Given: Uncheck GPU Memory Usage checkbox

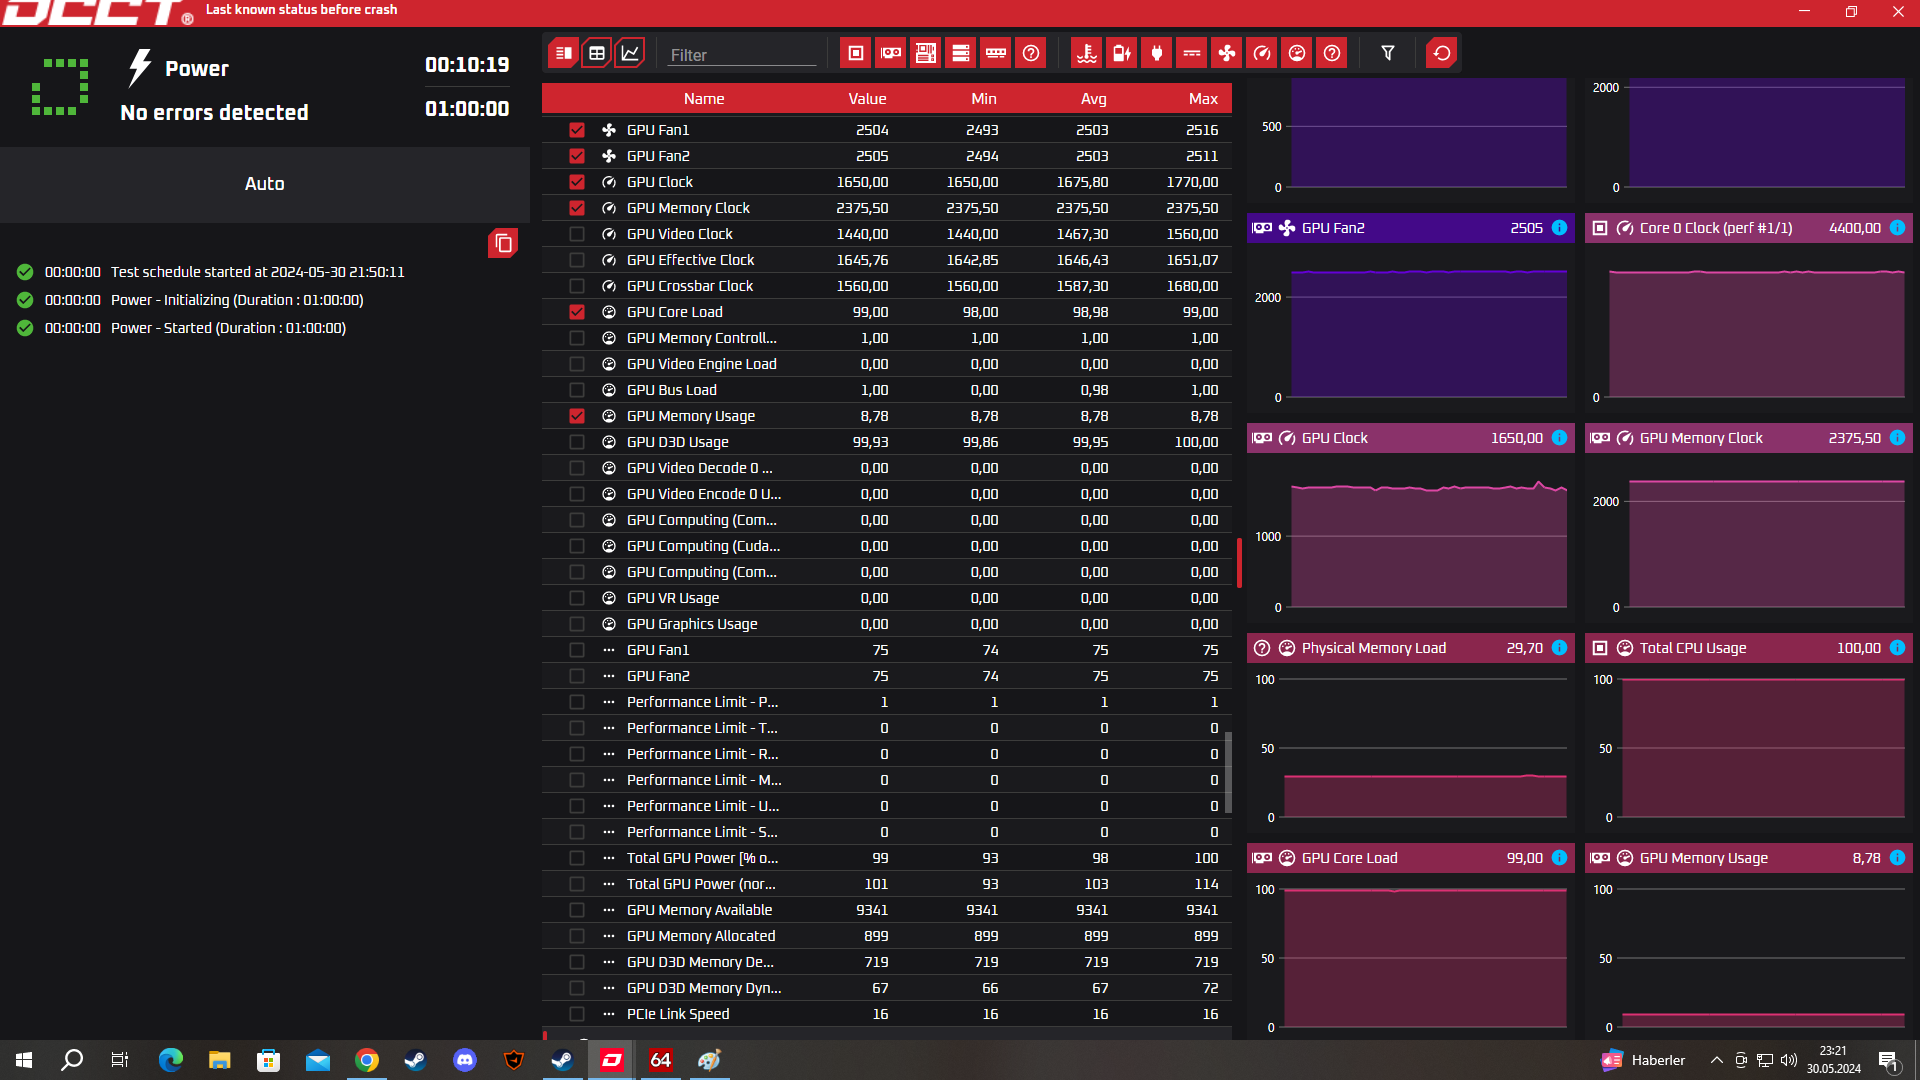Looking at the screenshot, I should tap(577, 416).
